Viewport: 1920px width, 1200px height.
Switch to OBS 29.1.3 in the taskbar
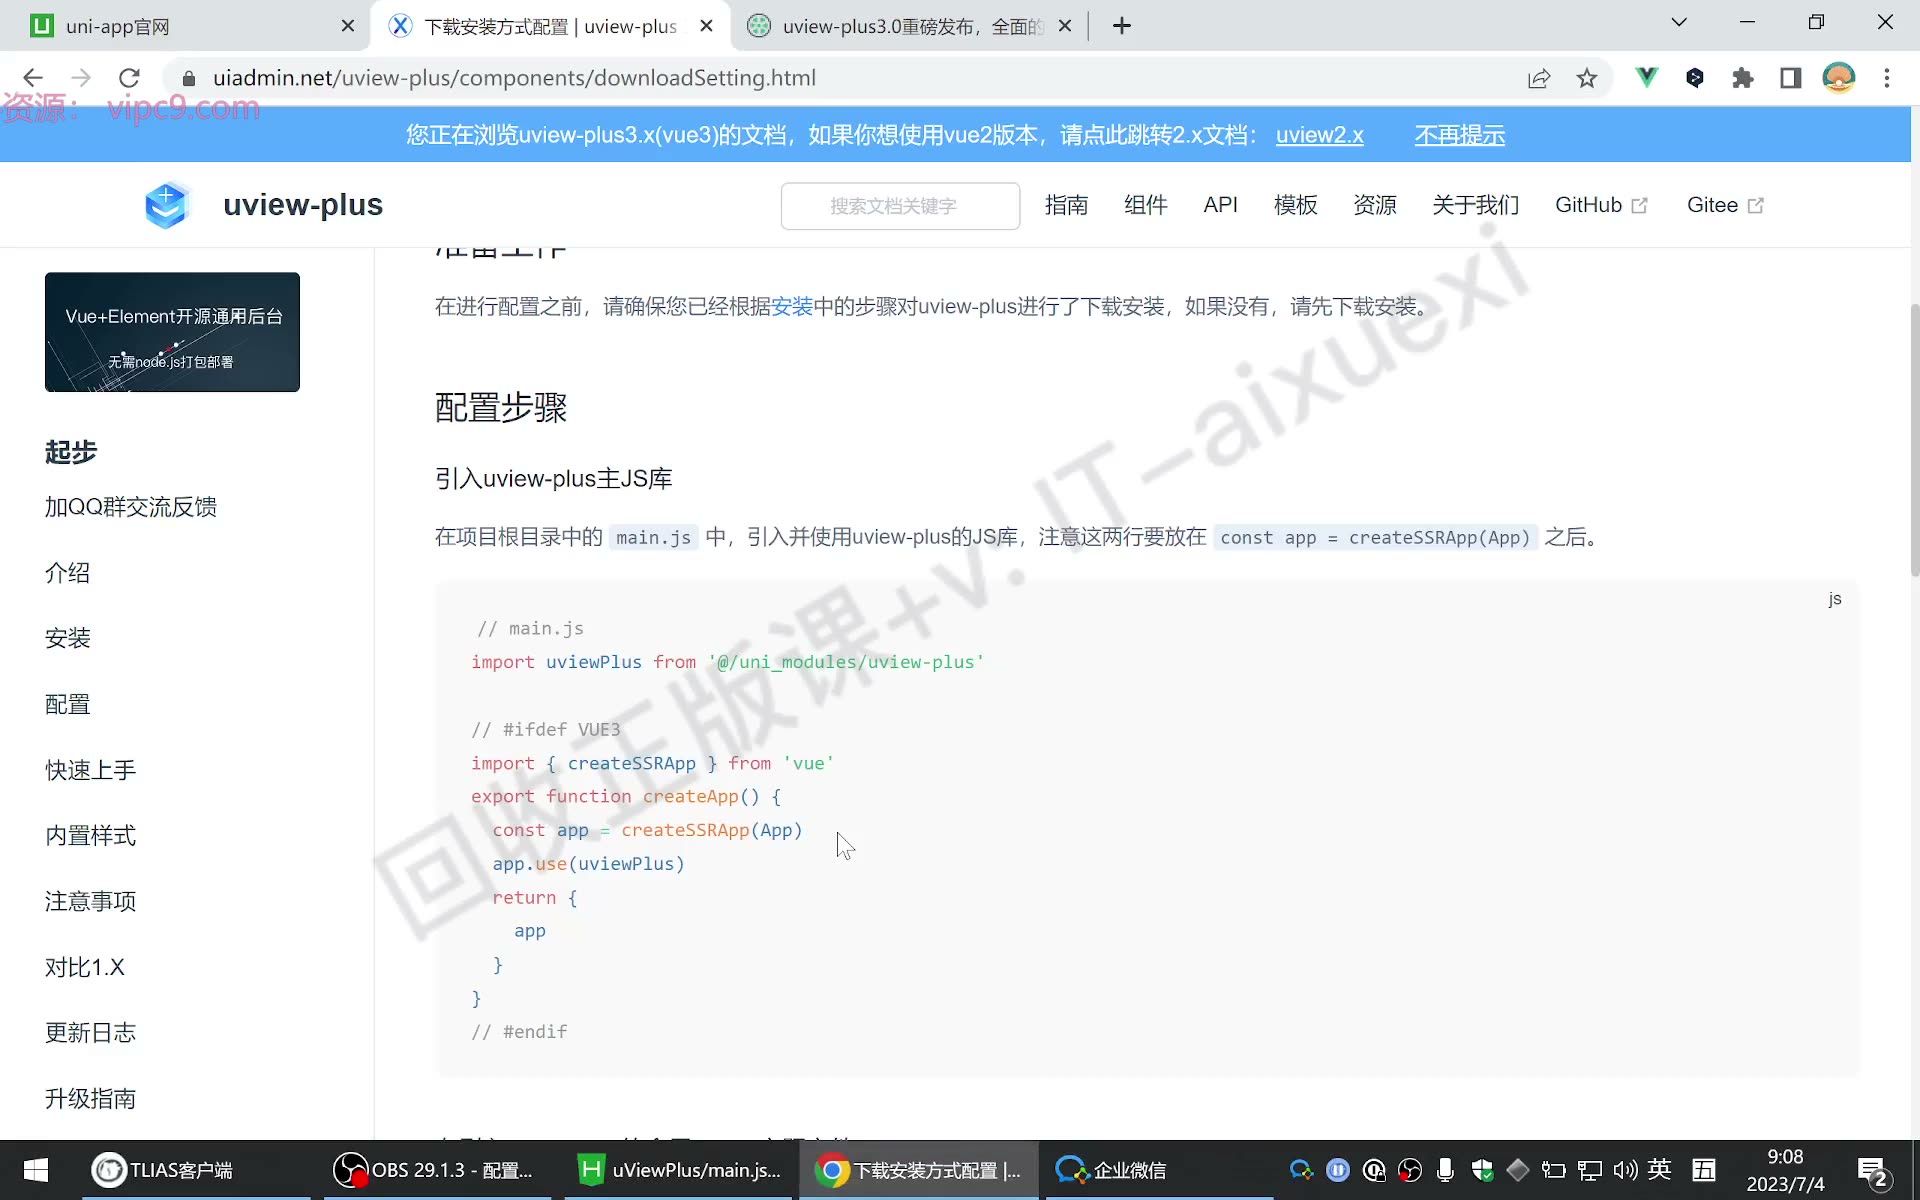pyautogui.click(x=436, y=1170)
